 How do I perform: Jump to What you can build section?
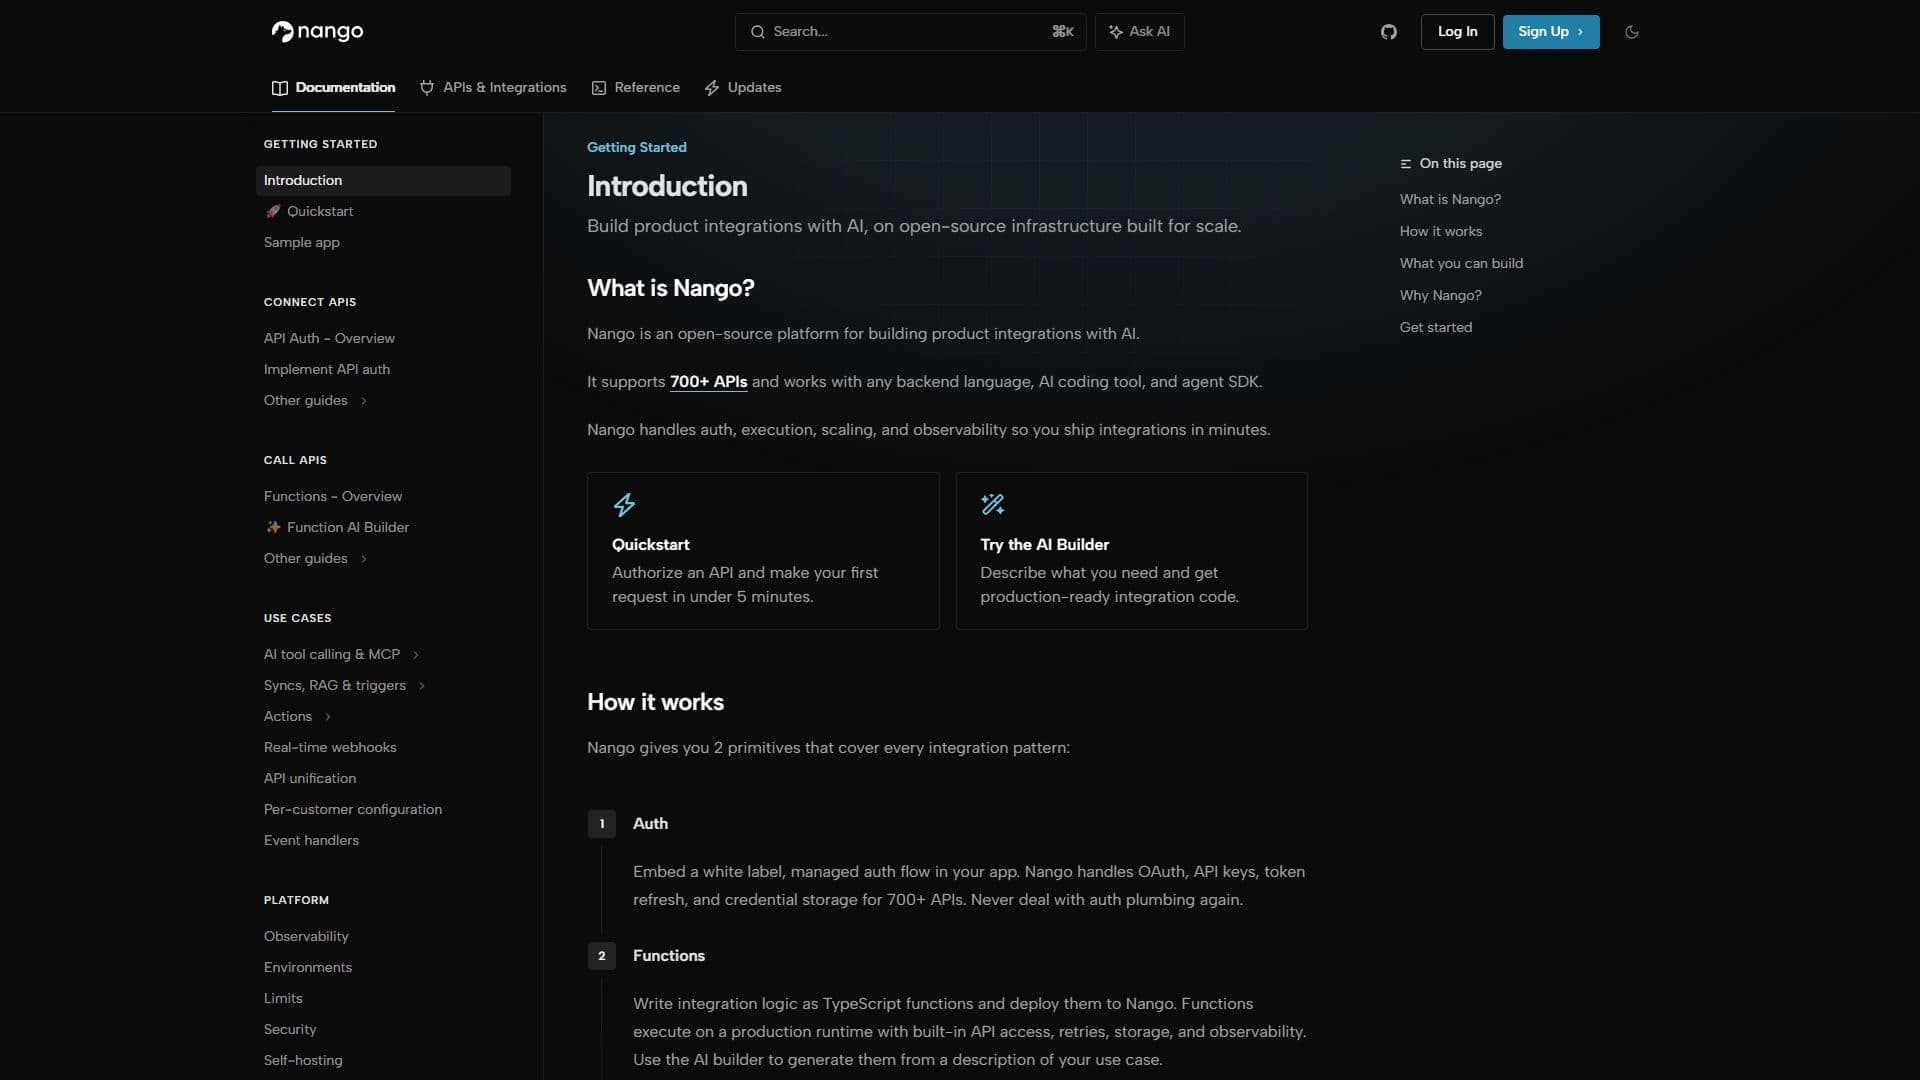(x=1461, y=263)
